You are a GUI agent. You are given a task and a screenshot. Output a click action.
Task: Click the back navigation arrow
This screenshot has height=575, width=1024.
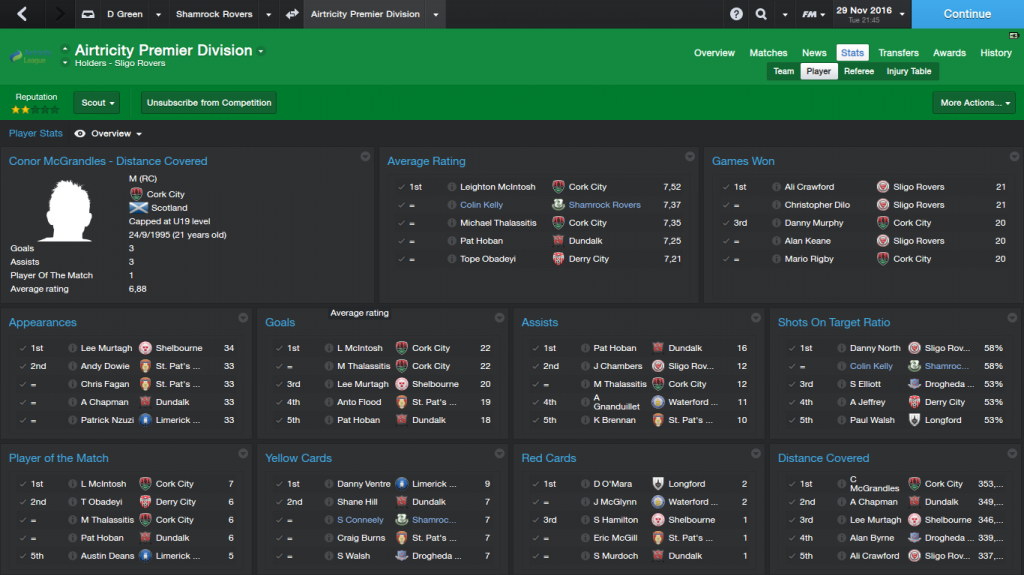coord(22,14)
